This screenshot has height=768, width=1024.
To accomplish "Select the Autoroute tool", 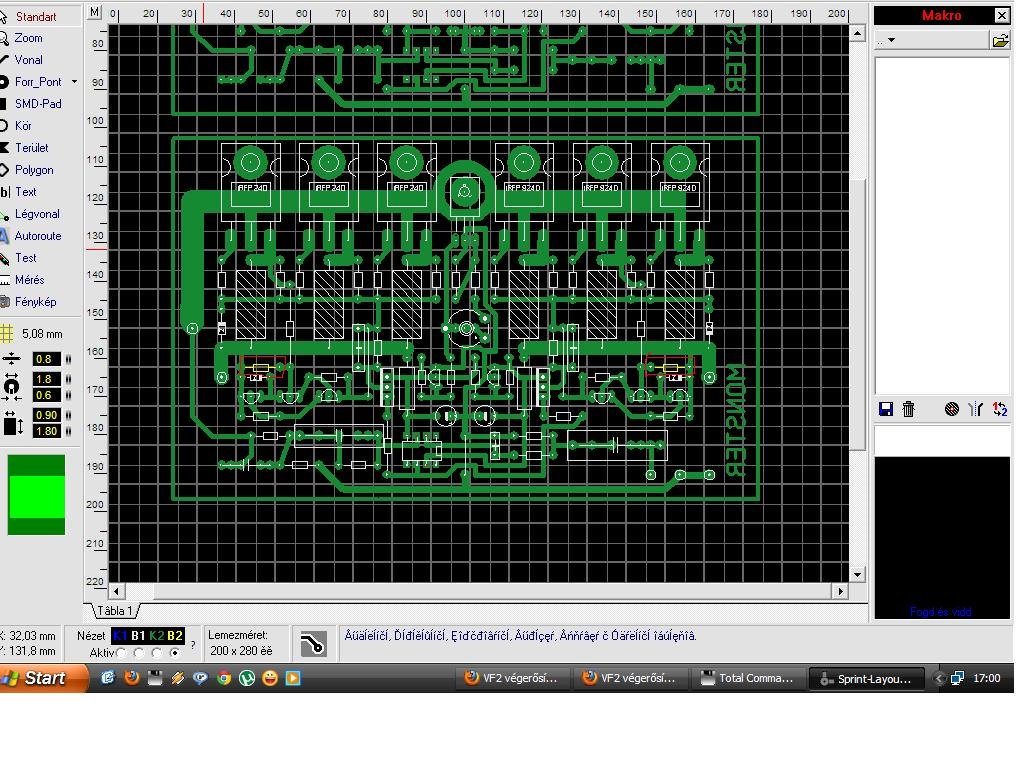I will pos(39,236).
